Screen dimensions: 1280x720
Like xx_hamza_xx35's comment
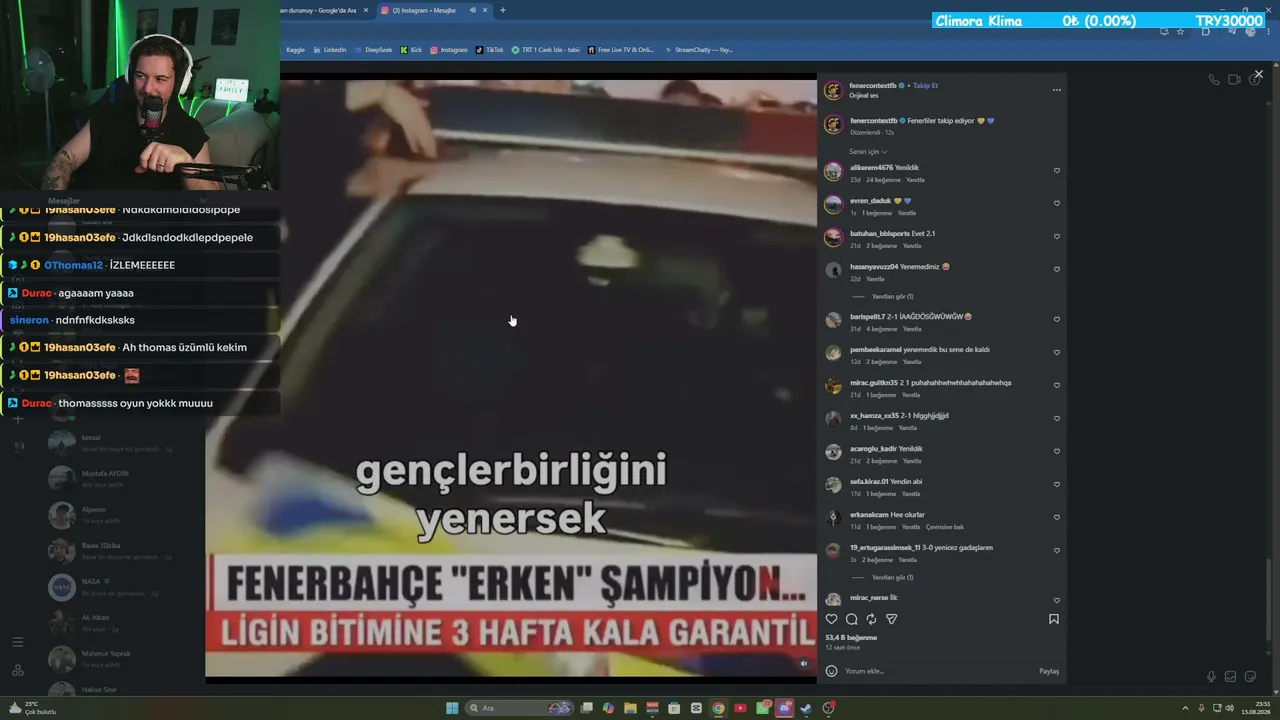point(1056,419)
